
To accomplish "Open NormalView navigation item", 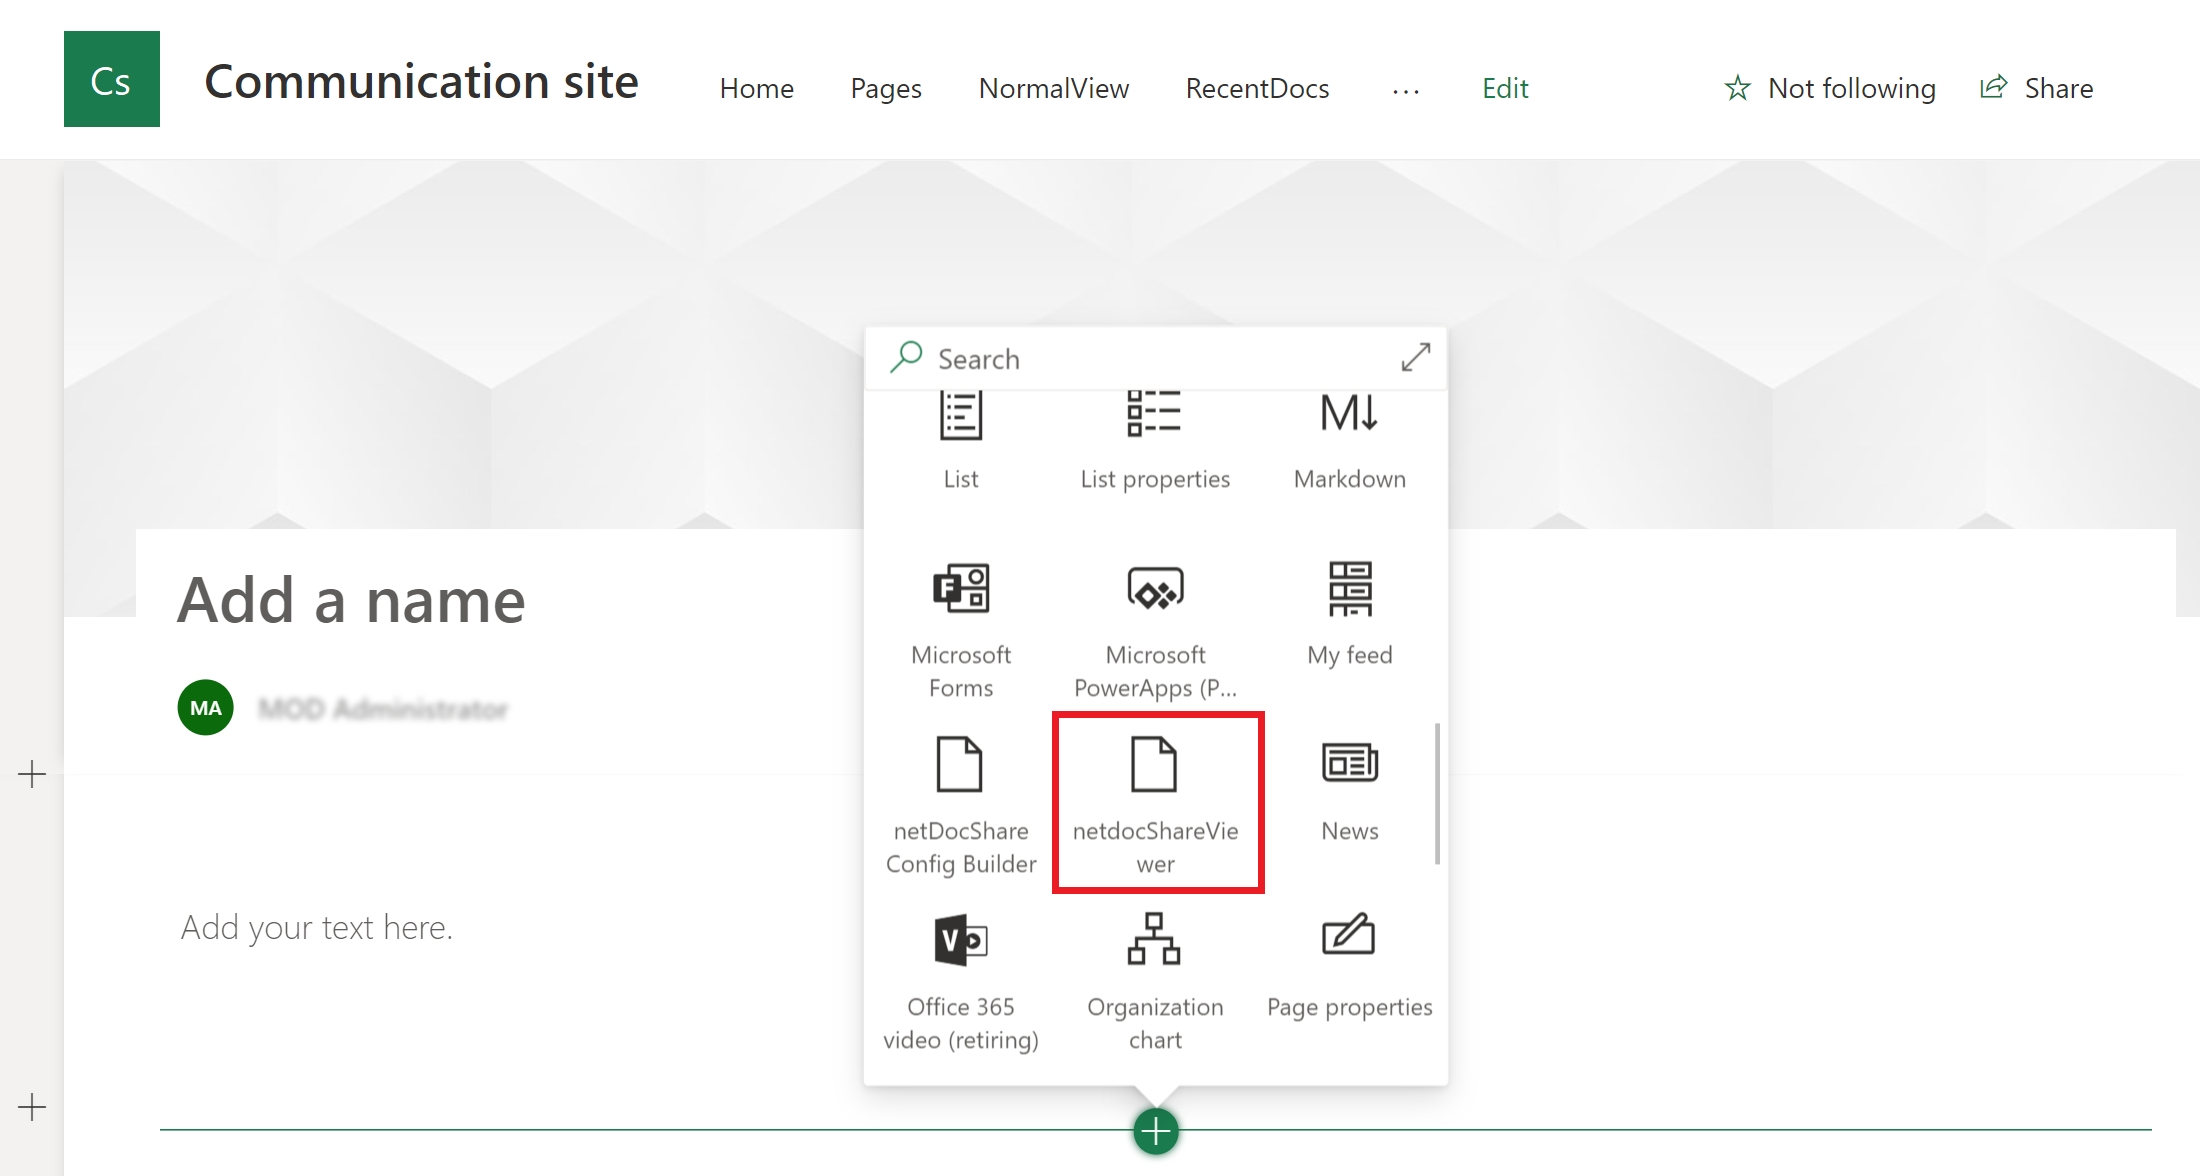I will (x=1054, y=89).
